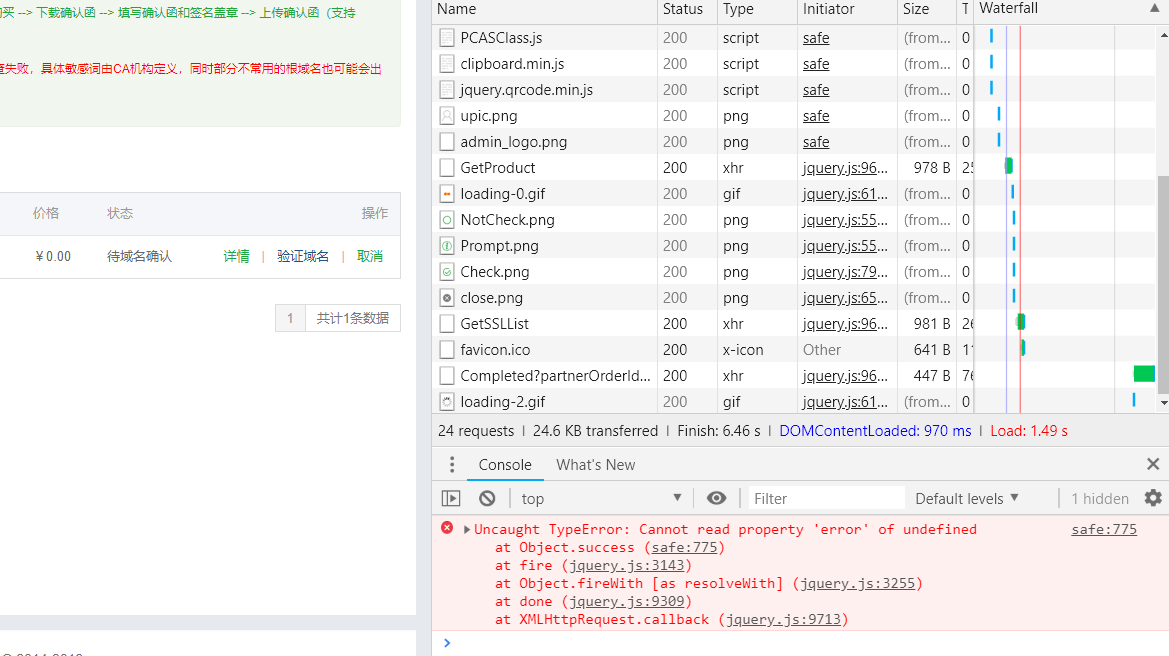Show the console sidebar
1169x656 pixels.
[451, 498]
